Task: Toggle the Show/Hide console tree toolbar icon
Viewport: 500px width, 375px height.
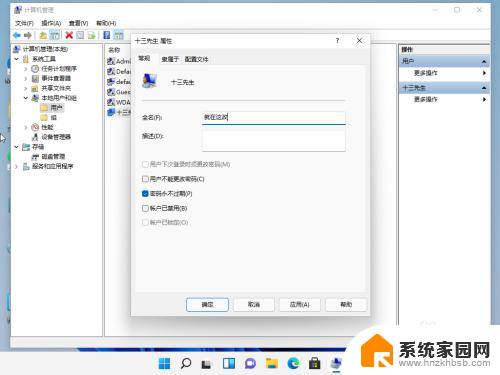Action: [54, 35]
